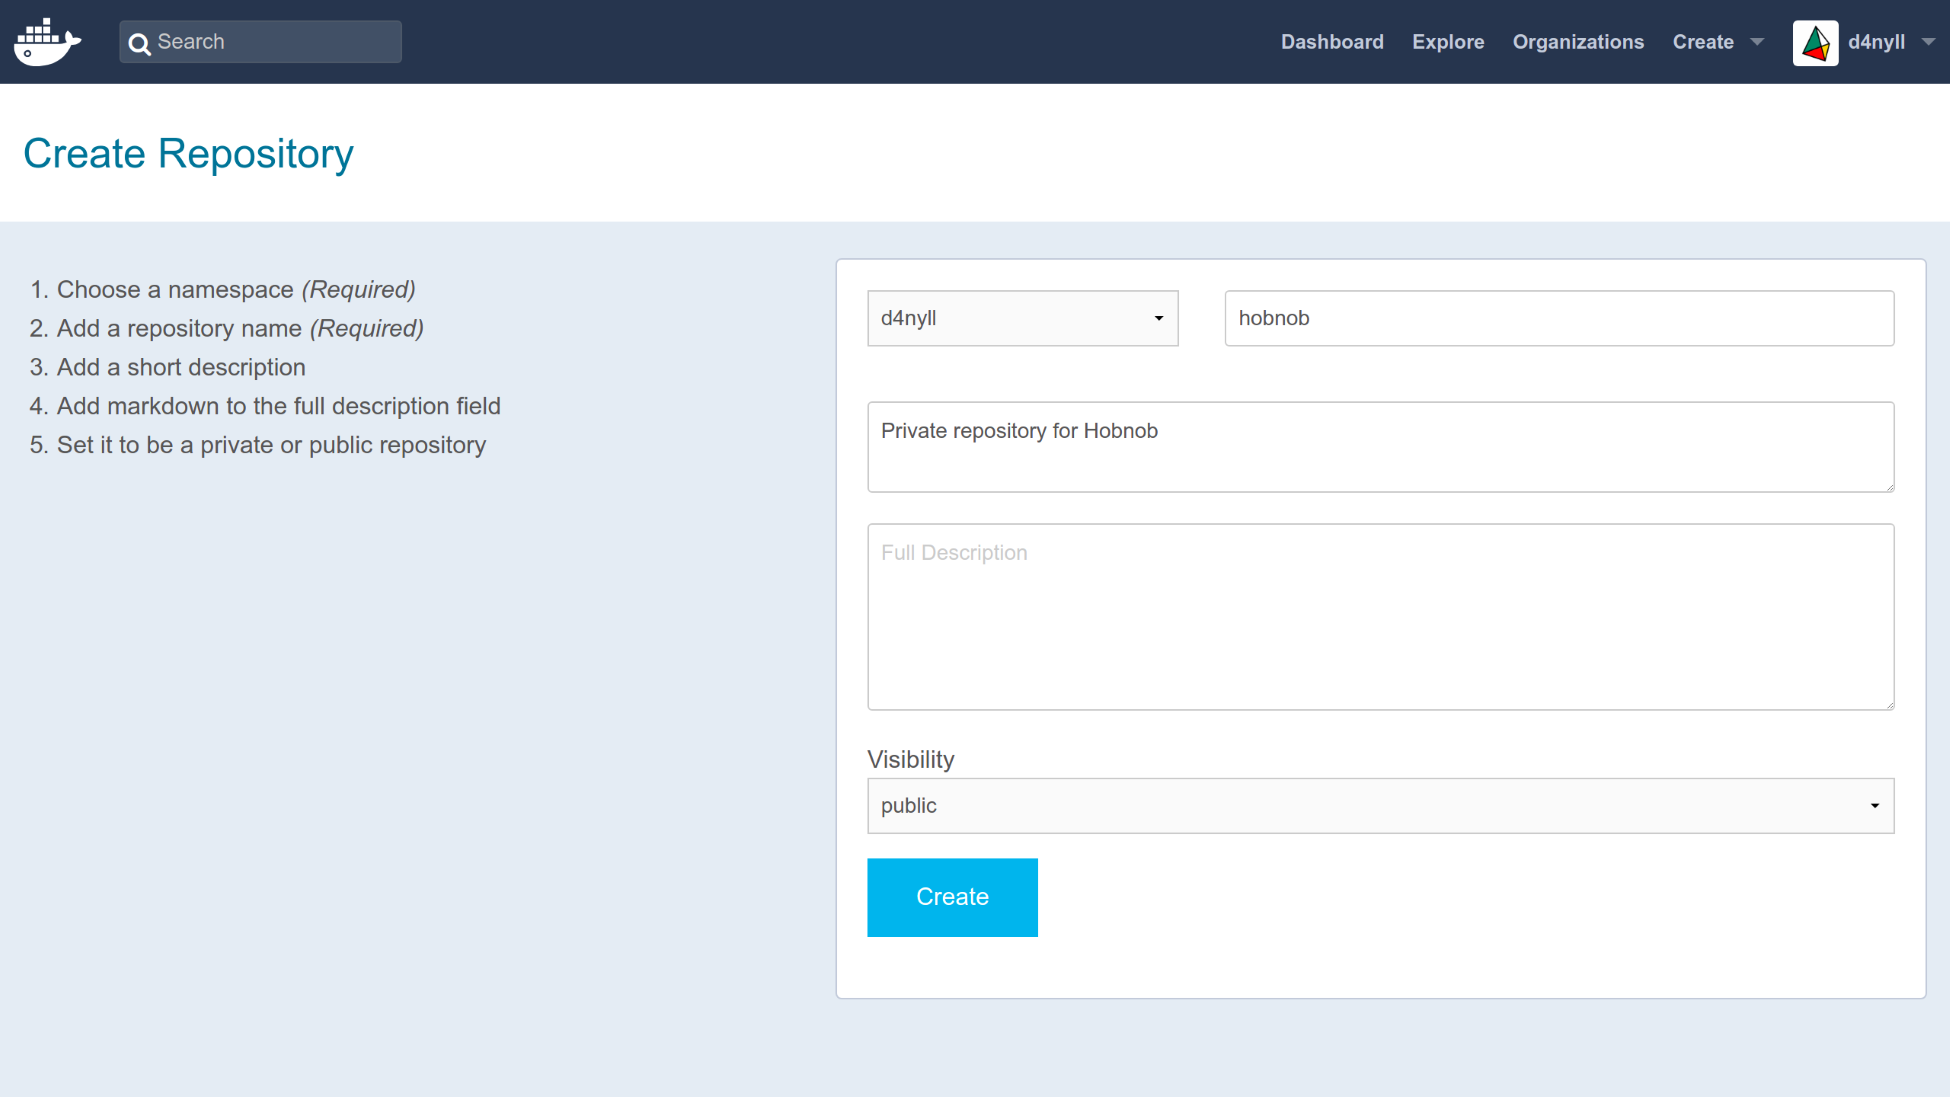The width and height of the screenshot is (1950, 1097).
Task: Click the short description resize handle
Action: (x=1889, y=487)
